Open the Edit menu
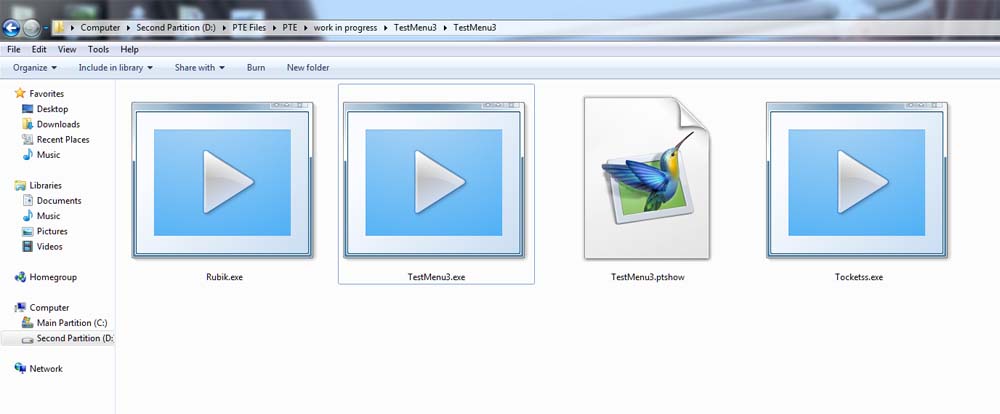Viewport: 1000px width, 414px height. 39,49
